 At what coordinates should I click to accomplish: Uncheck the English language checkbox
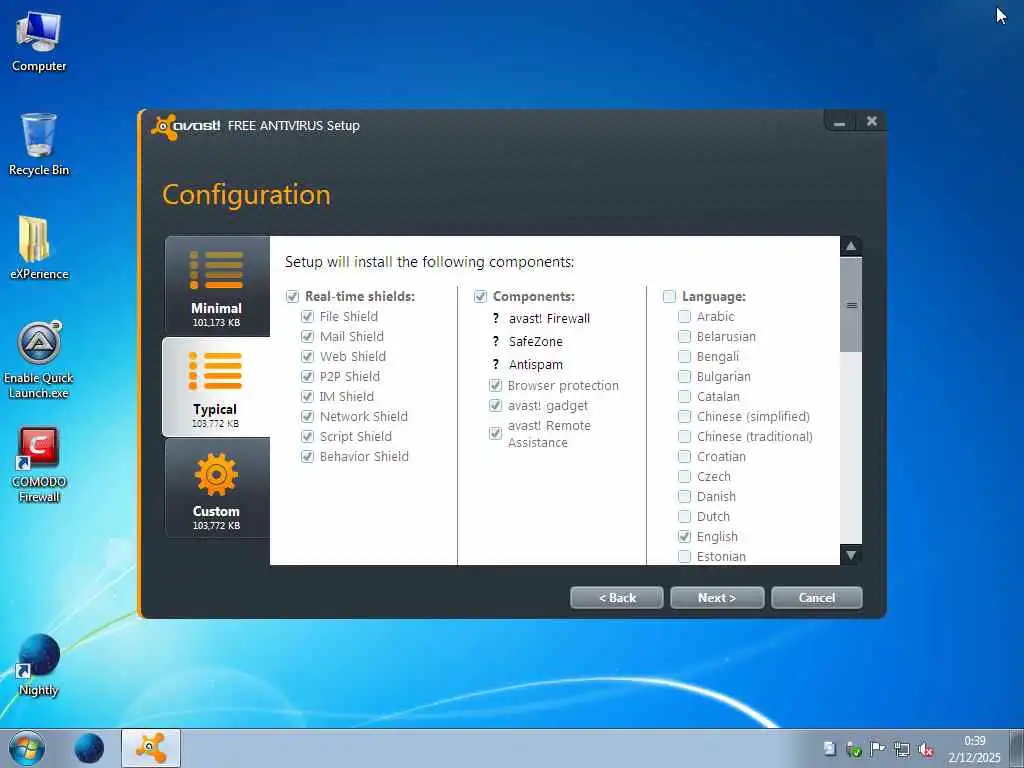tap(684, 537)
